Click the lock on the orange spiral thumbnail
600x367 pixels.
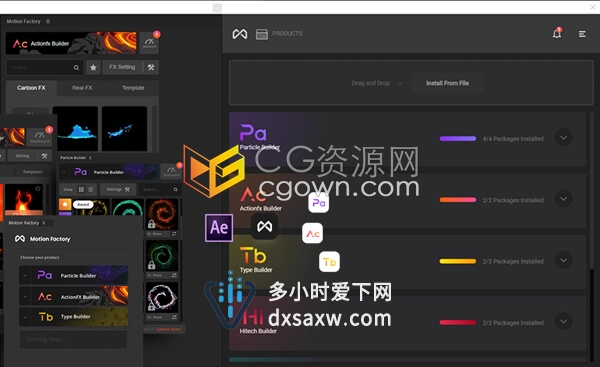(x=152, y=224)
